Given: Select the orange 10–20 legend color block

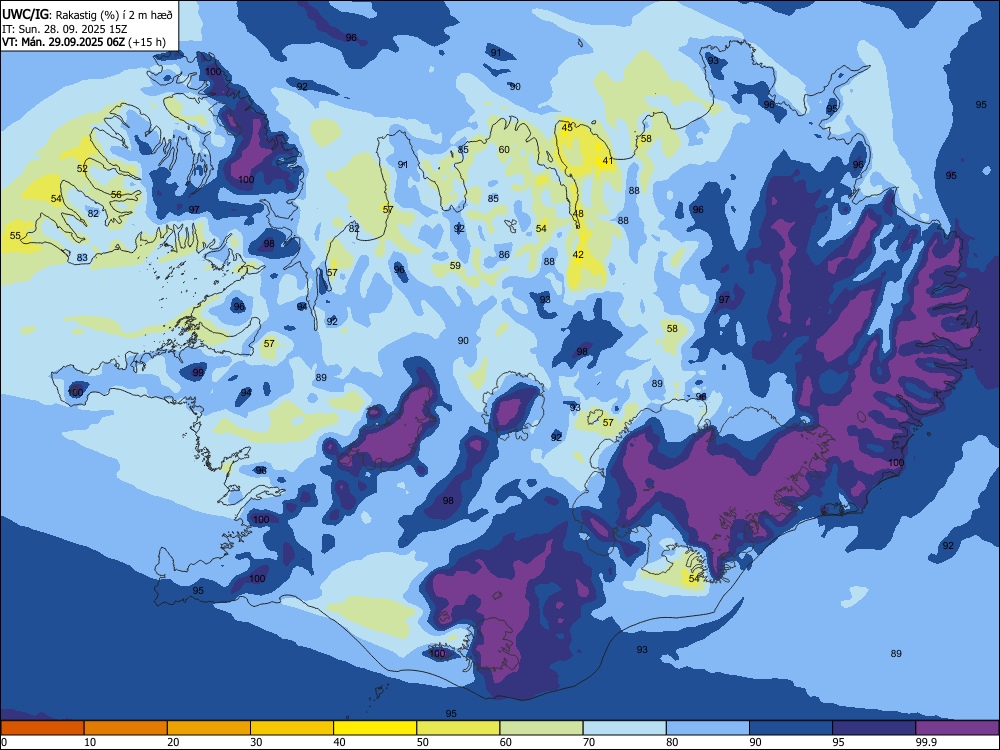Looking at the screenshot, I should tap(126, 728).
